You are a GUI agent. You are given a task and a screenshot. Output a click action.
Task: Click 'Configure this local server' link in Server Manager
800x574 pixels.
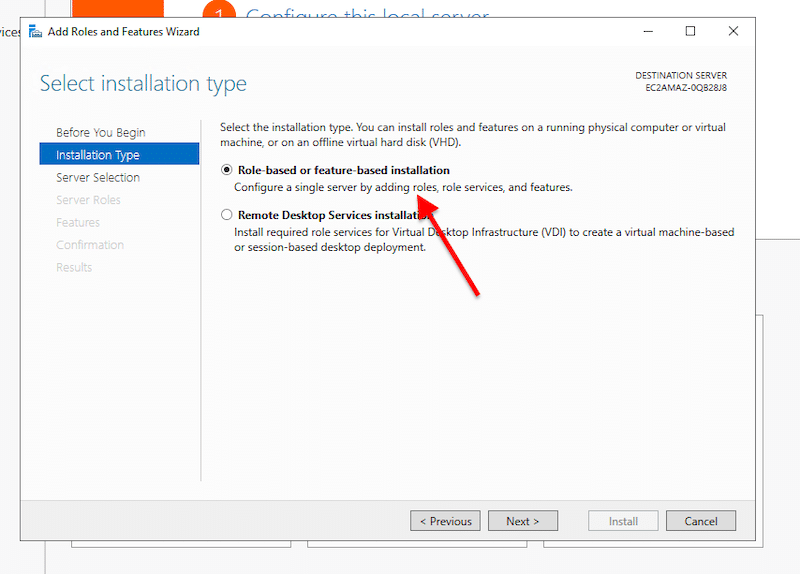pyautogui.click(x=367, y=12)
